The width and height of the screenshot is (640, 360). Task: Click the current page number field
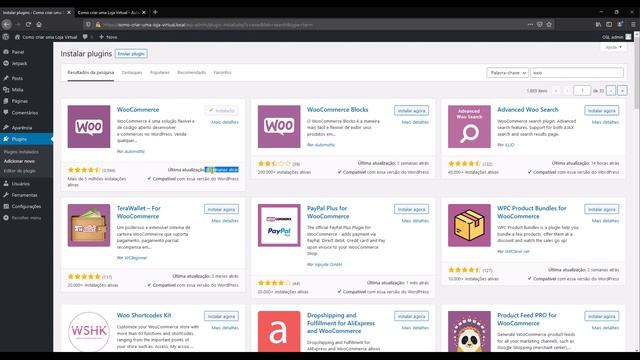pyautogui.click(x=582, y=91)
